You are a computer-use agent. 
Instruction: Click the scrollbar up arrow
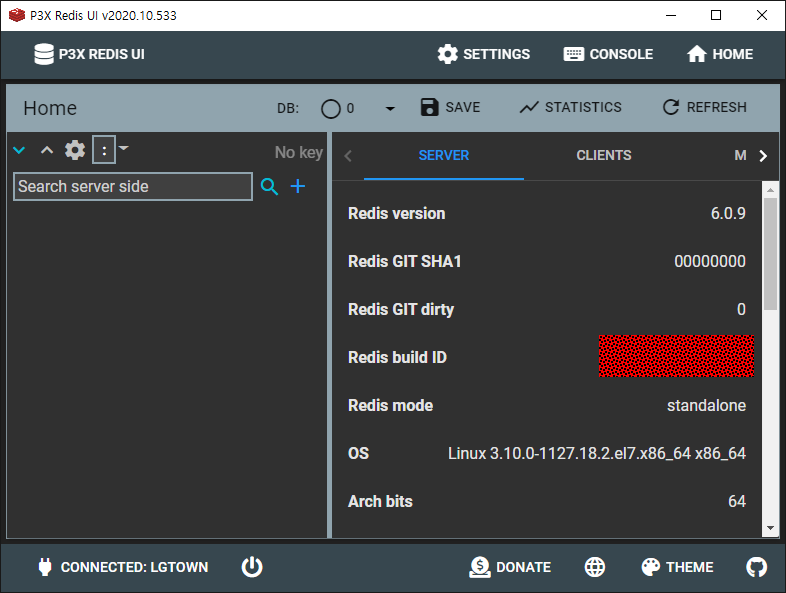pyautogui.click(x=770, y=190)
